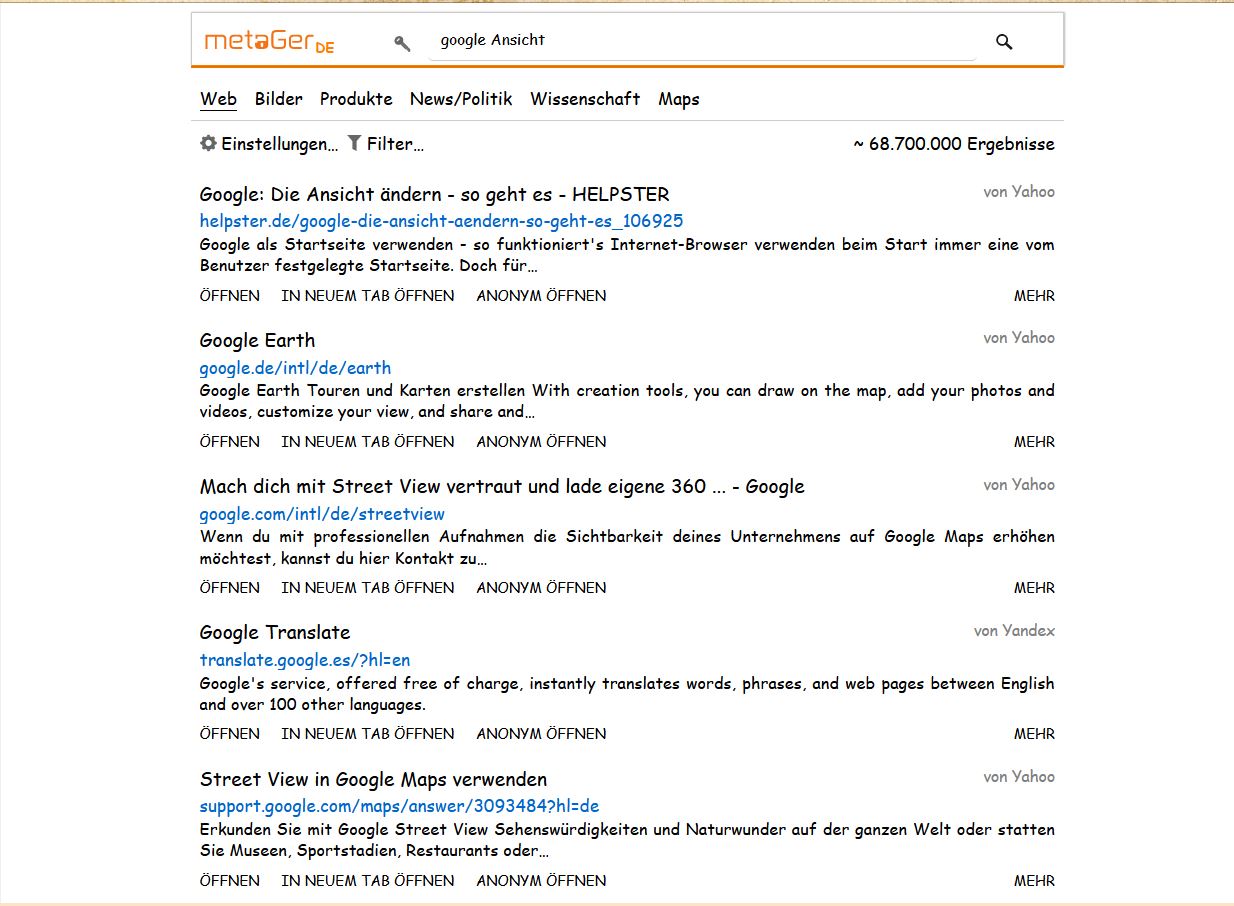Click ÖFFNEN under google.com/intl/de/streetview result
The image size is (1234, 906).
click(x=229, y=587)
